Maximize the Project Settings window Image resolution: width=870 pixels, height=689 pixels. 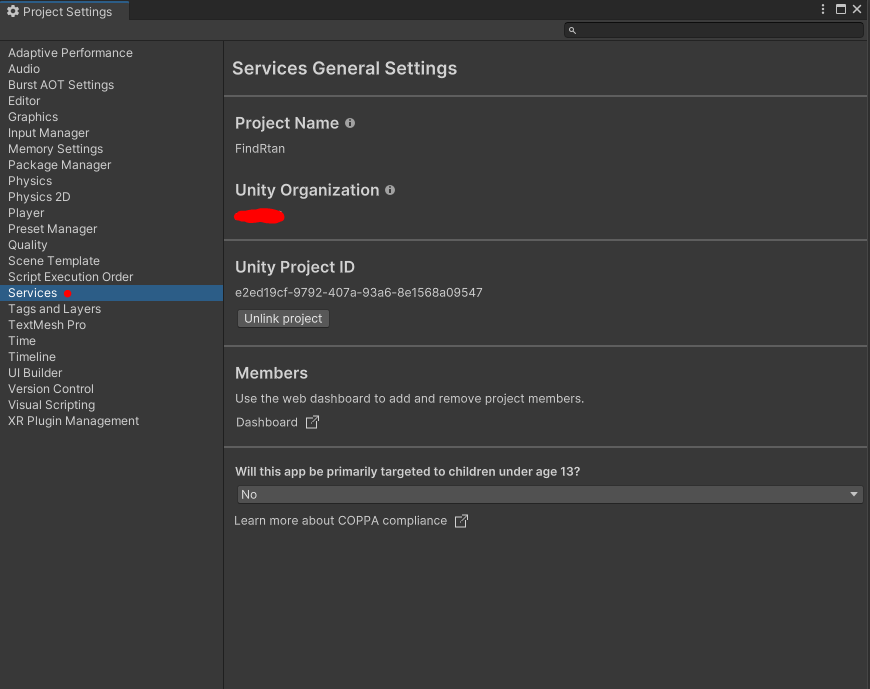[x=841, y=9]
